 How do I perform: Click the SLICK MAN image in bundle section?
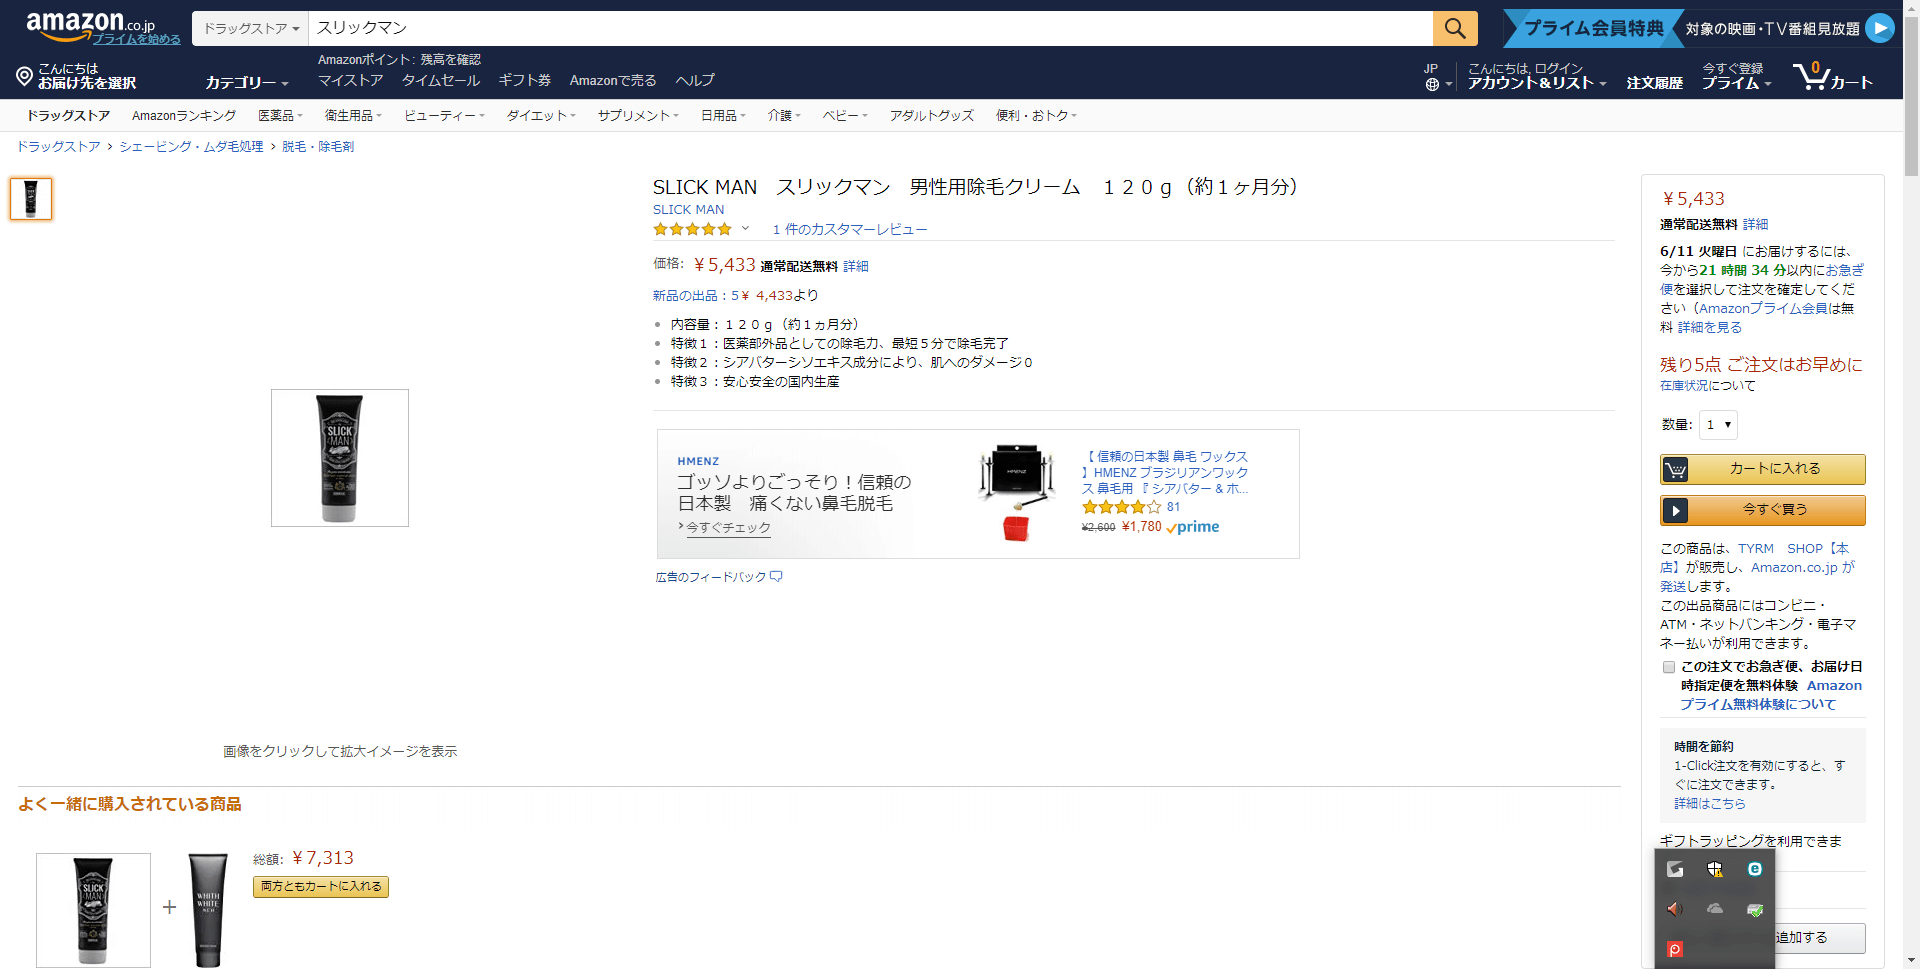[x=93, y=910]
